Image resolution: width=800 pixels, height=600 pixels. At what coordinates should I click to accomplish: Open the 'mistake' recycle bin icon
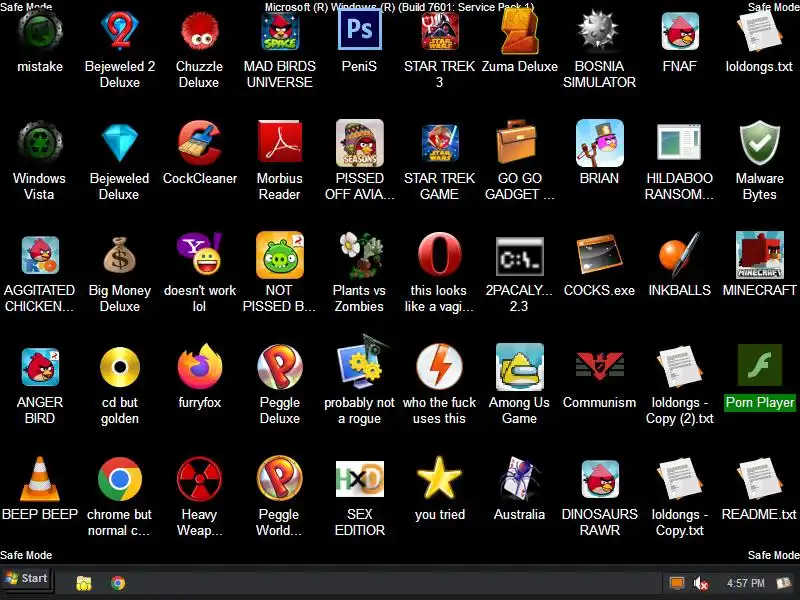pos(40,32)
